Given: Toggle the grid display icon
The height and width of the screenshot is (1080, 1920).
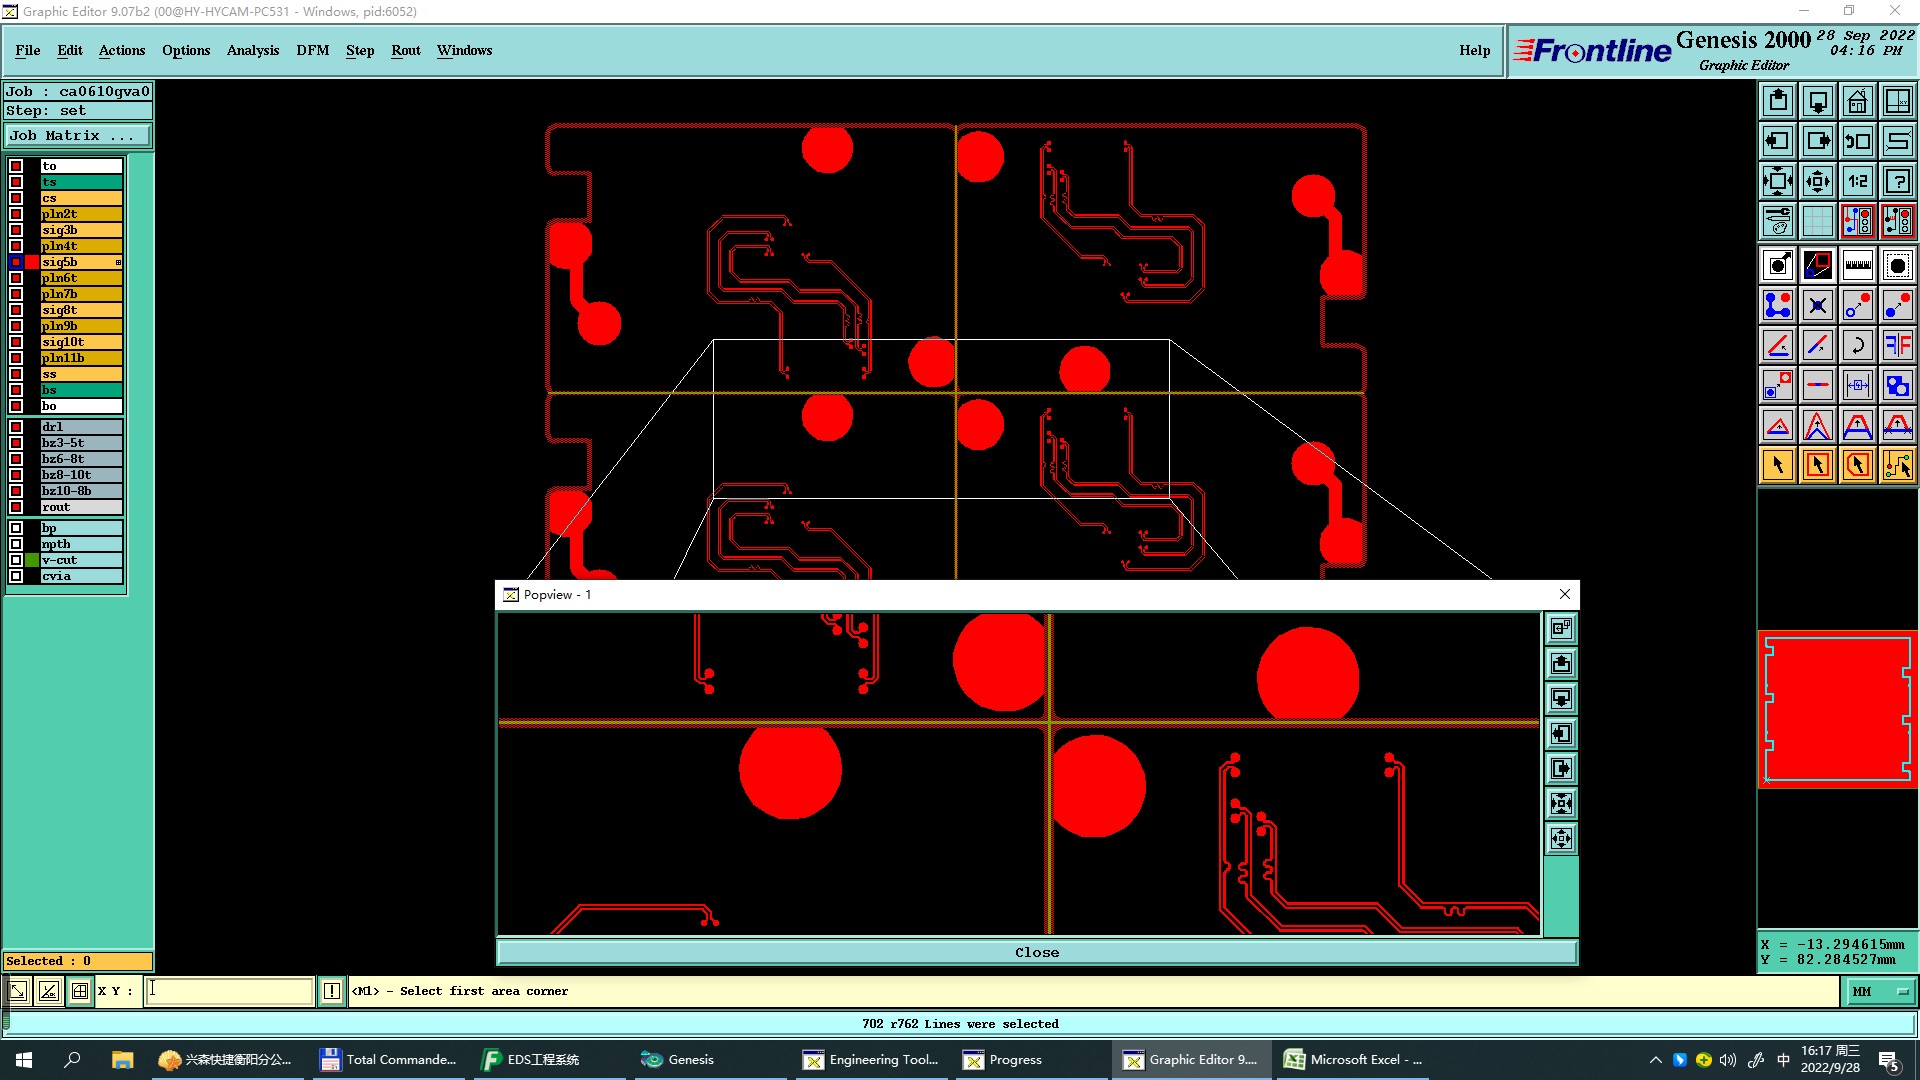Looking at the screenshot, I should pyautogui.click(x=1817, y=221).
